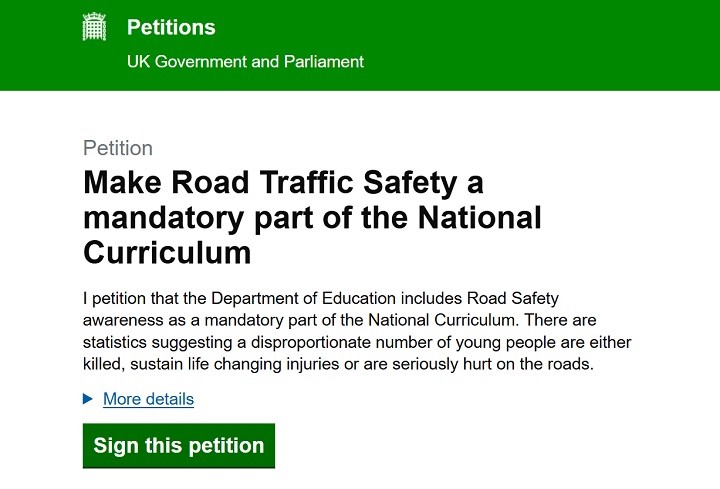
Task: Click 'Department of Education' in the description
Action: [x=303, y=298]
